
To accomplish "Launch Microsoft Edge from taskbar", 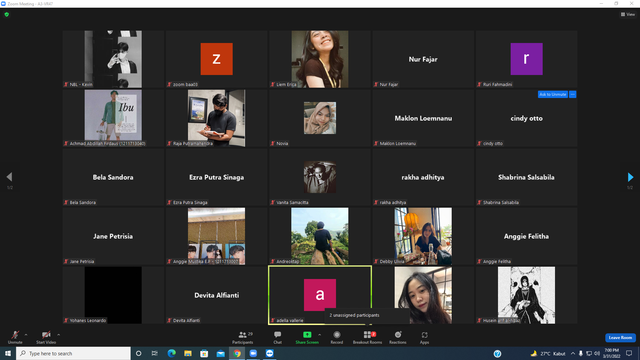I will click(x=171, y=353).
